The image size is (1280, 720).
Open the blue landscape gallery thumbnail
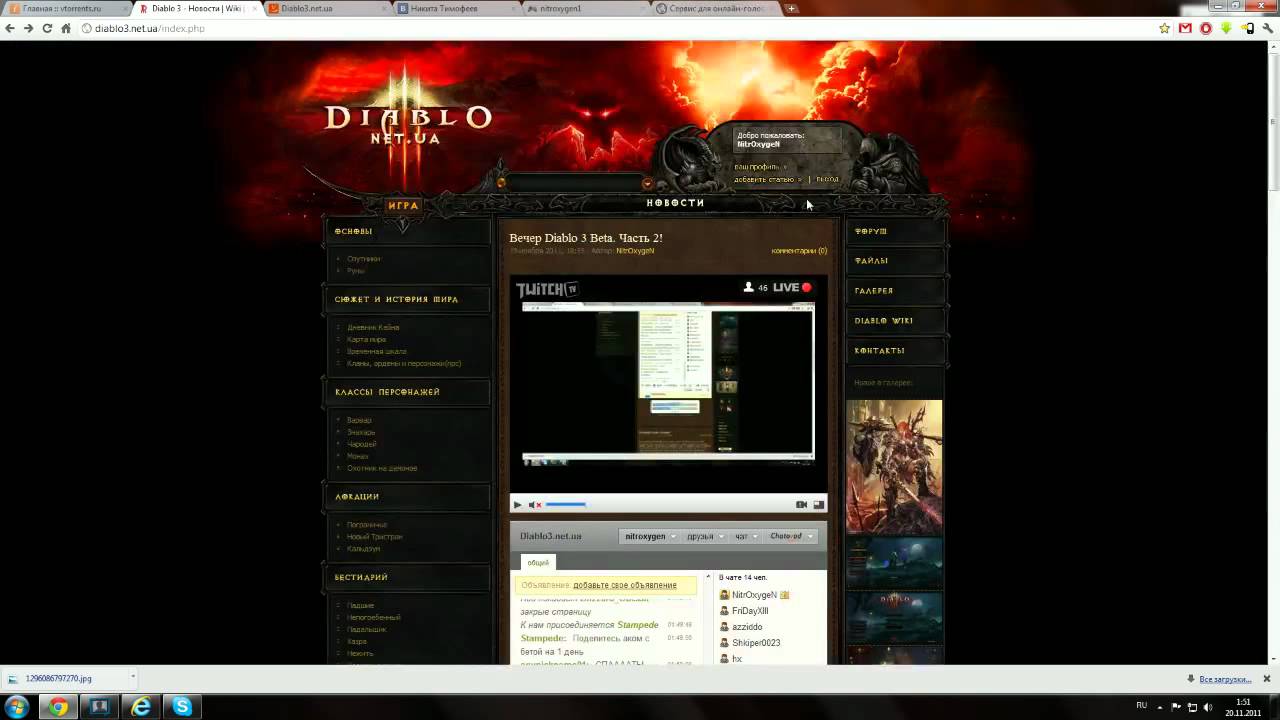coord(894,562)
